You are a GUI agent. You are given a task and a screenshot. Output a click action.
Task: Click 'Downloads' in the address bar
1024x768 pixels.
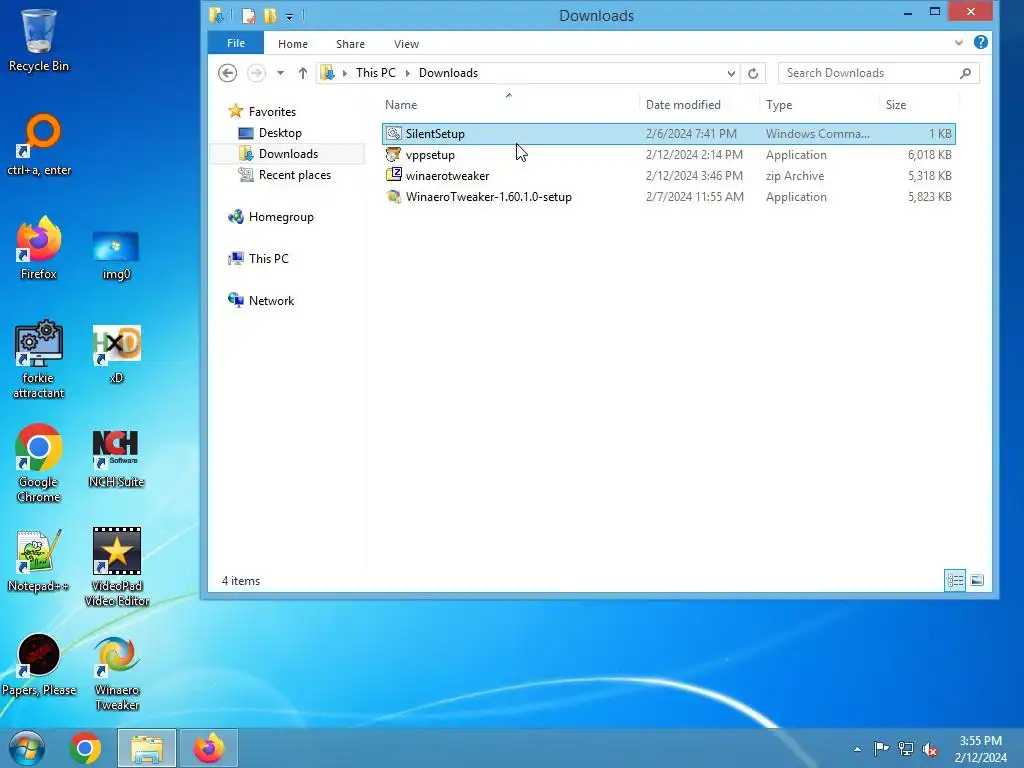click(448, 72)
